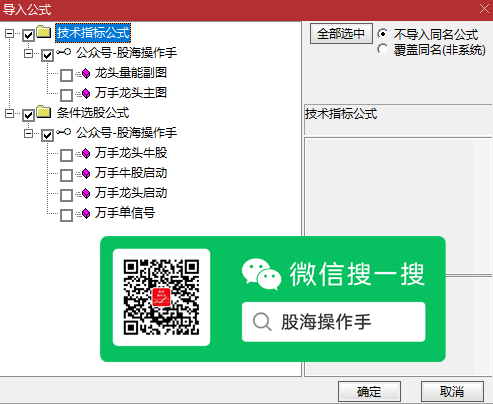Click the magnifier icon in the search box
The image size is (493, 404).
tap(262, 322)
